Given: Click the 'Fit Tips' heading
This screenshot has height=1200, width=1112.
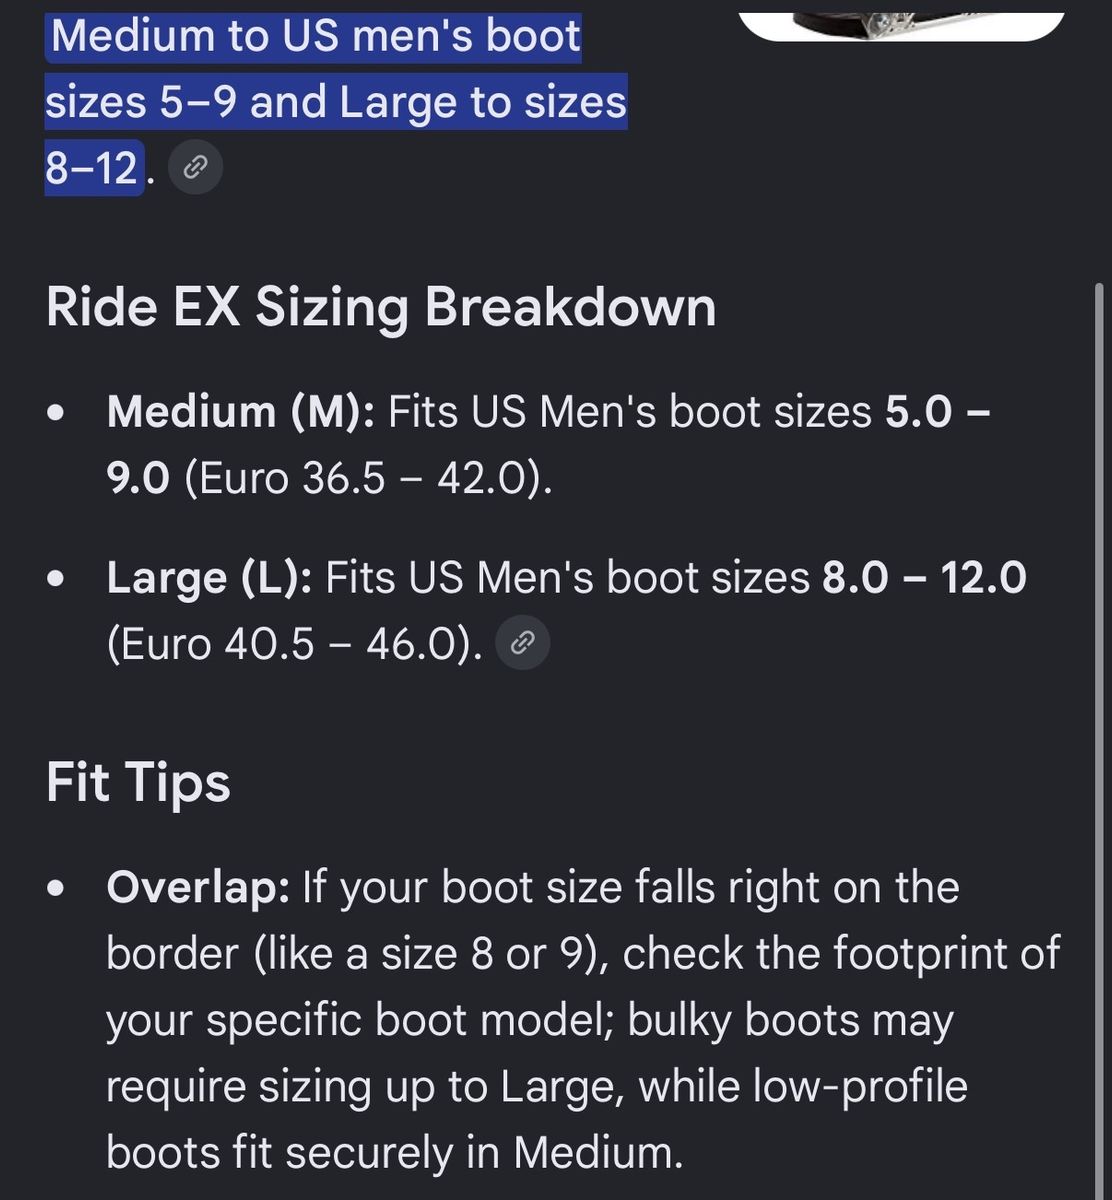Looking at the screenshot, I should [x=138, y=782].
